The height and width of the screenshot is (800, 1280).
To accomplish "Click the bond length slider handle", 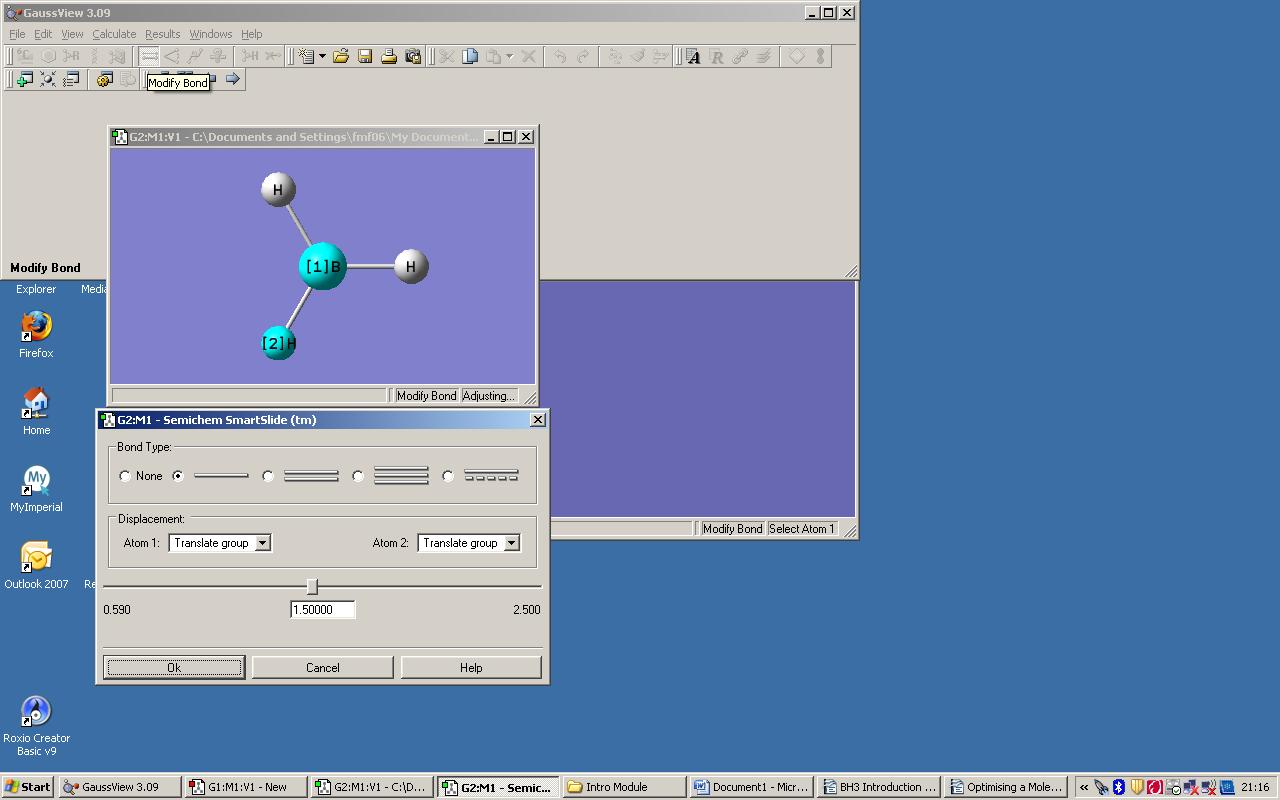I will tap(312, 587).
